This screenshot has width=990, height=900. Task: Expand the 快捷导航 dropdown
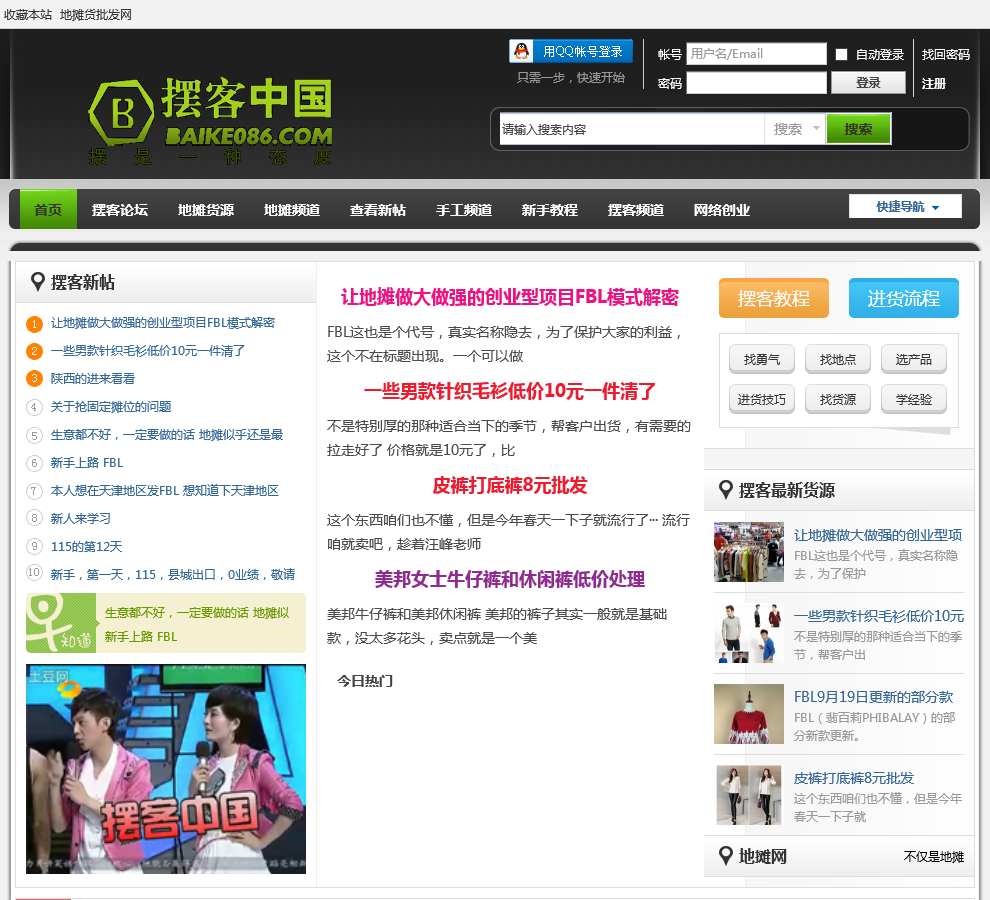[905, 207]
